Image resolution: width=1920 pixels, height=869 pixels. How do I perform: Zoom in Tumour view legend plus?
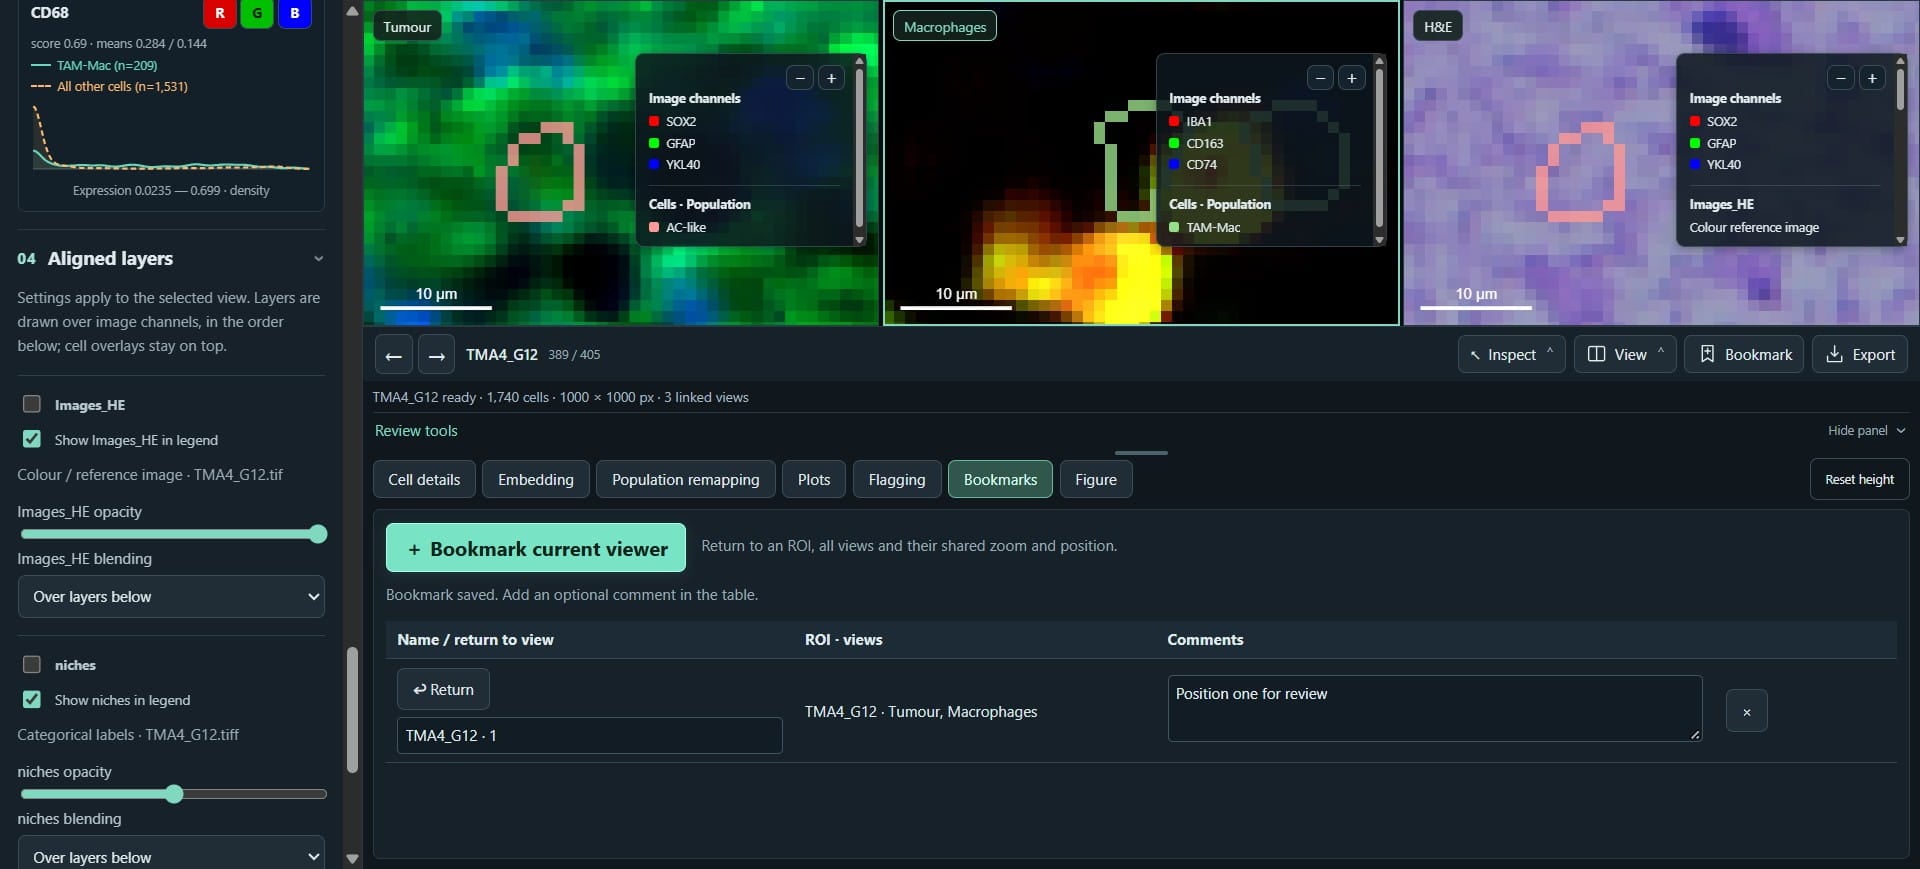[x=831, y=78]
